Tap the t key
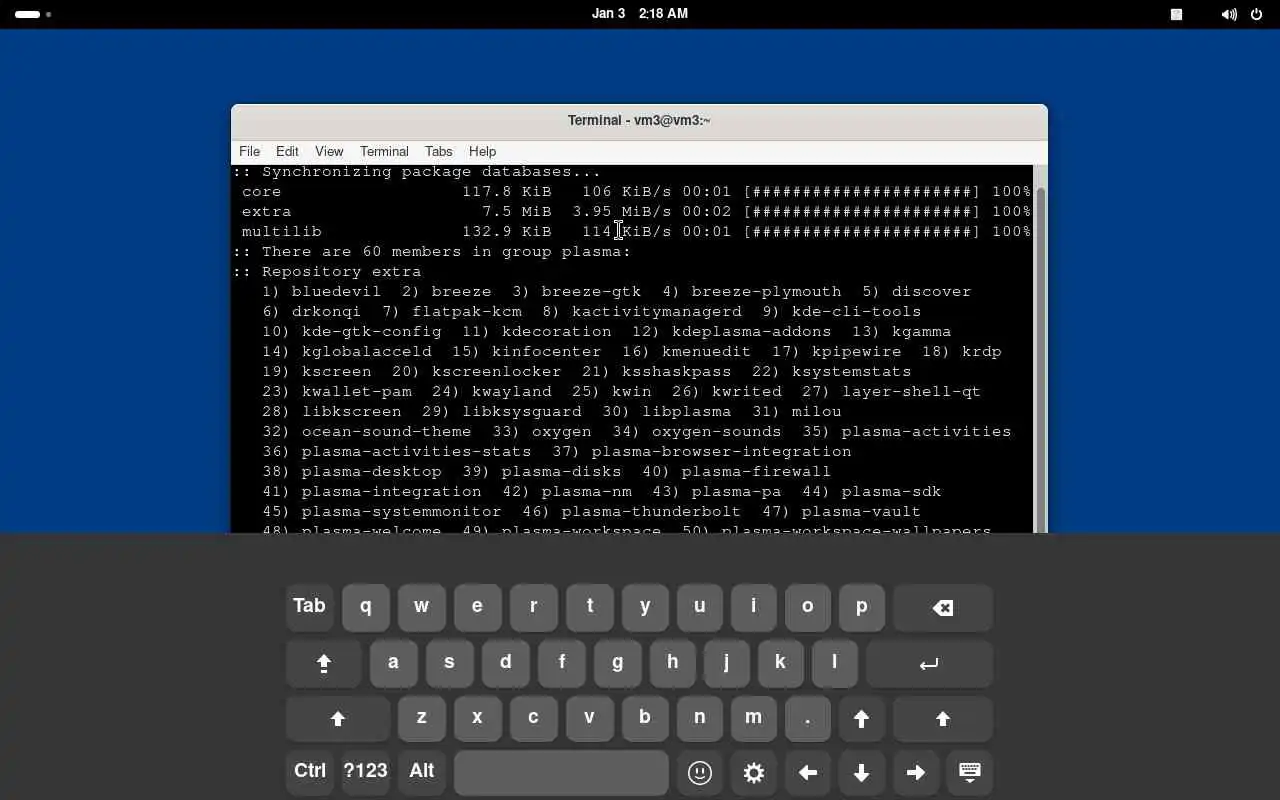 pyautogui.click(x=590, y=607)
